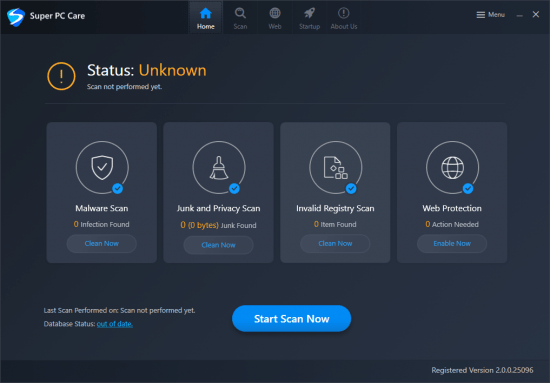Open the About Us info tab
This screenshot has width=550, height=383.
(344, 18)
